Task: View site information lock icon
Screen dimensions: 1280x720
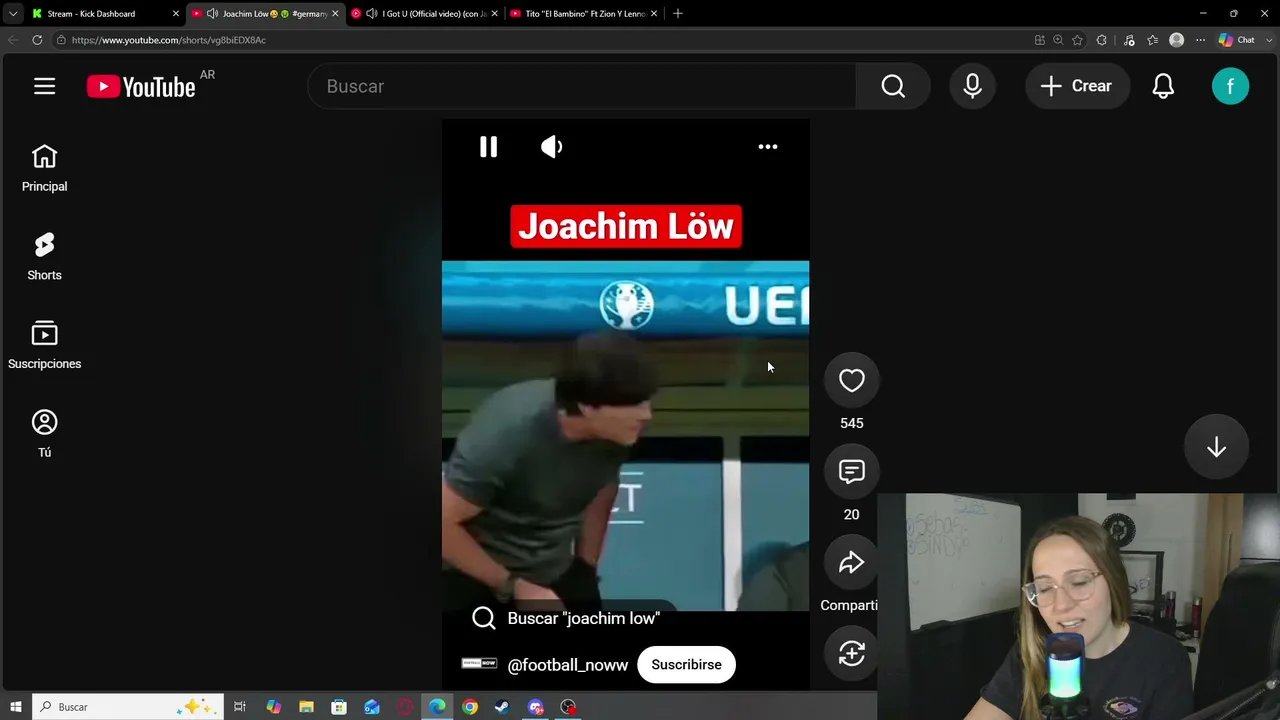Action: [x=61, y=40]
